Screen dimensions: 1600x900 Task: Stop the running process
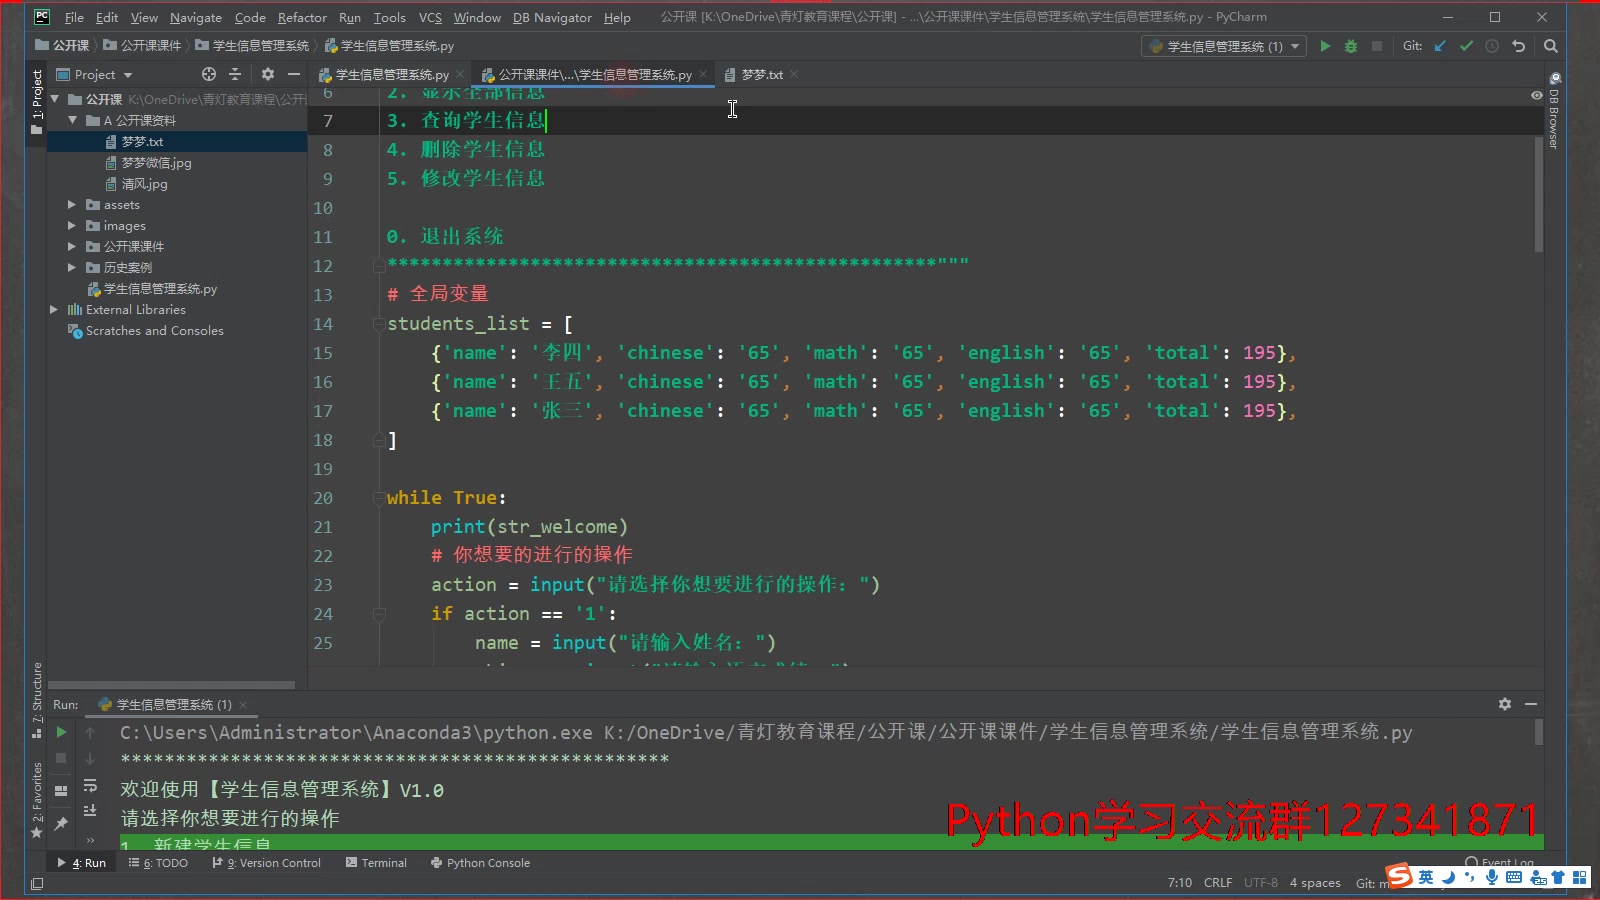pos(61,758)
